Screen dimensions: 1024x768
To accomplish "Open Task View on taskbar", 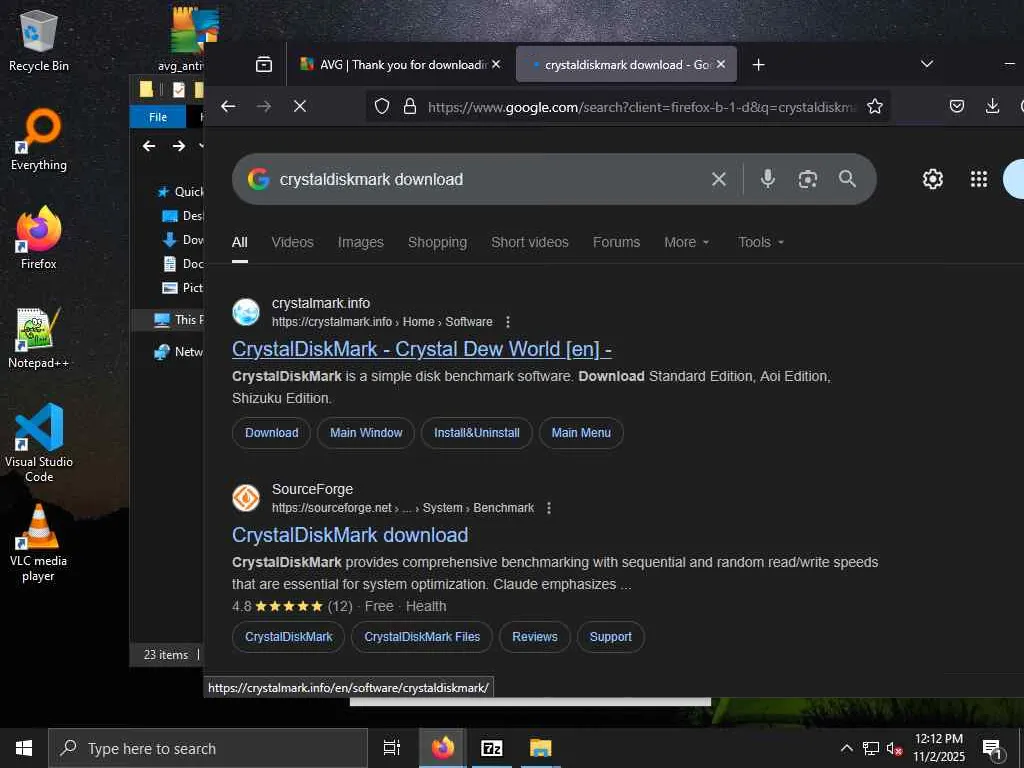I will (392, 748).
